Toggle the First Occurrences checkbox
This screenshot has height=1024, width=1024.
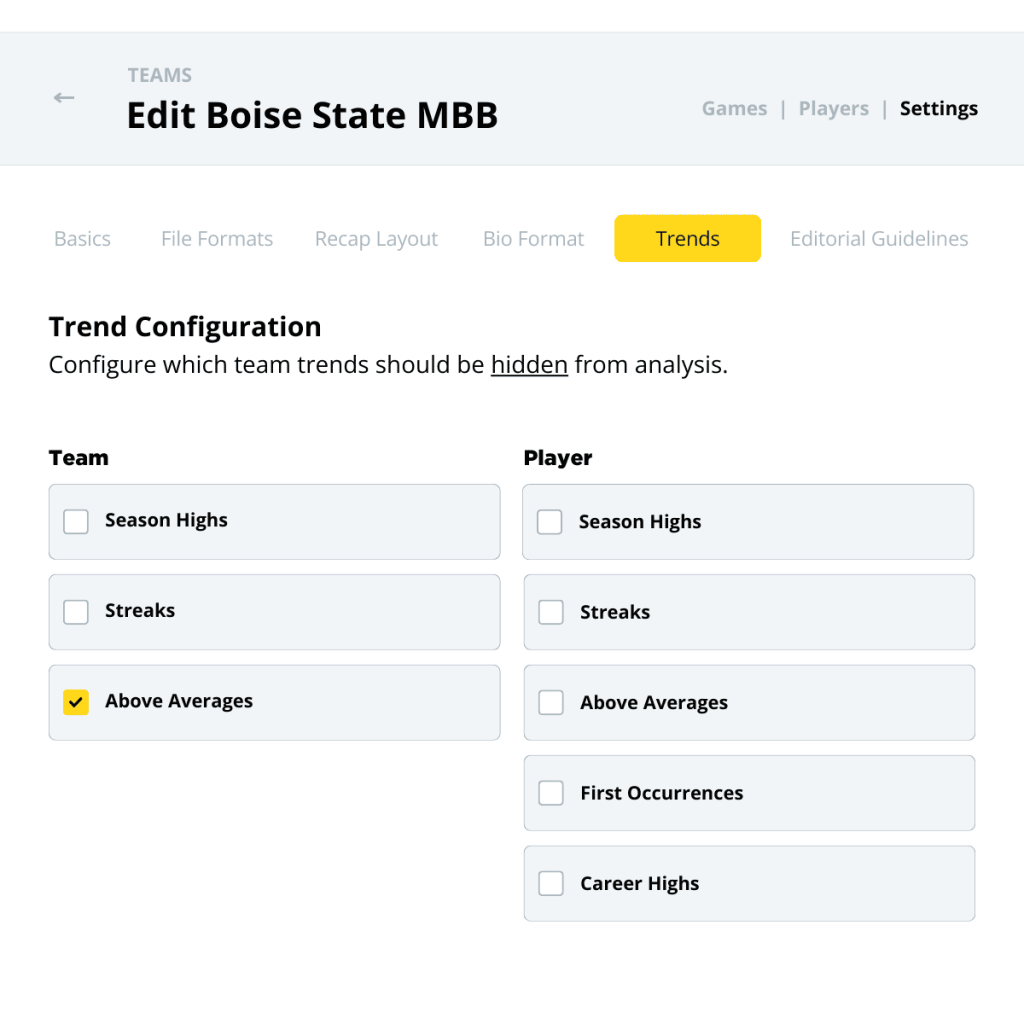pos(551,793)
